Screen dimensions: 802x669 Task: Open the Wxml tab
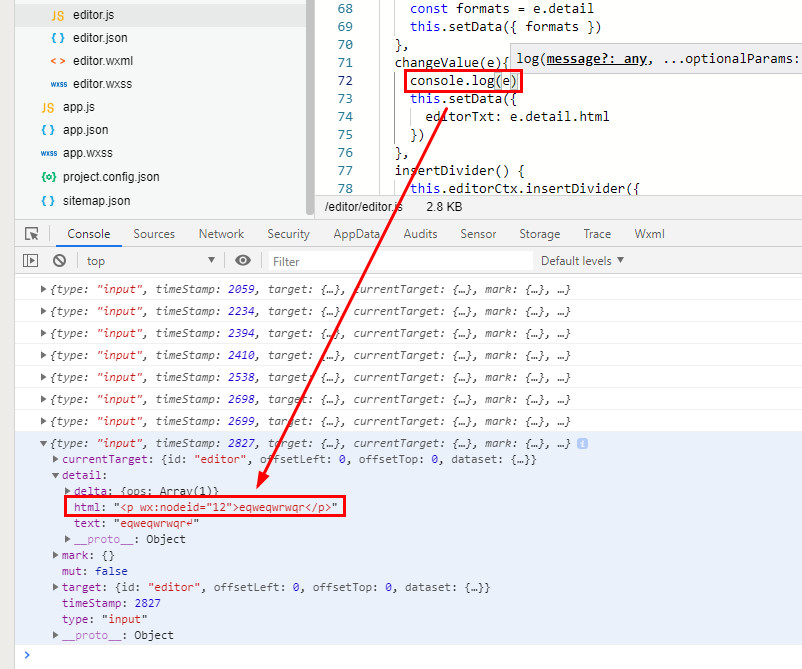(650, 234)
